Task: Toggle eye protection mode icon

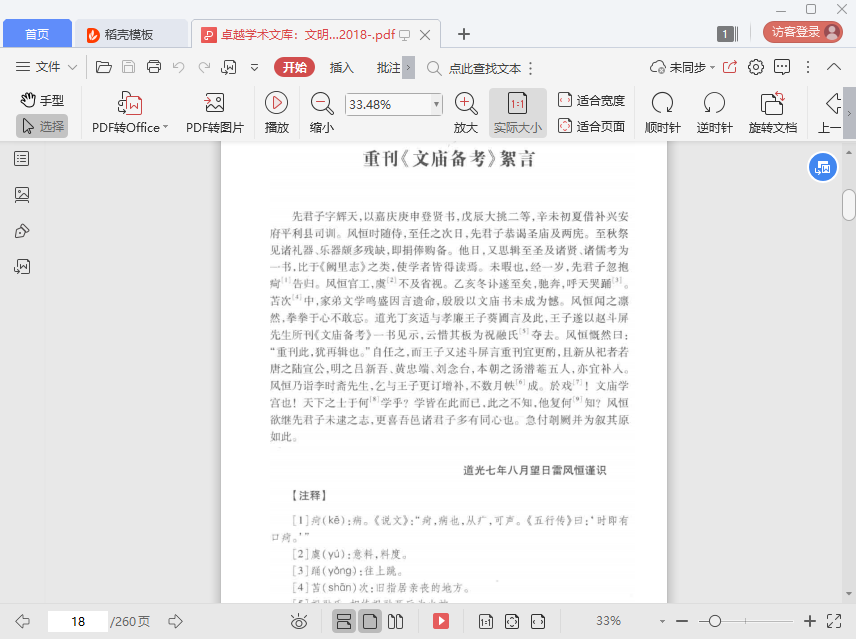Action: point(299,621)
